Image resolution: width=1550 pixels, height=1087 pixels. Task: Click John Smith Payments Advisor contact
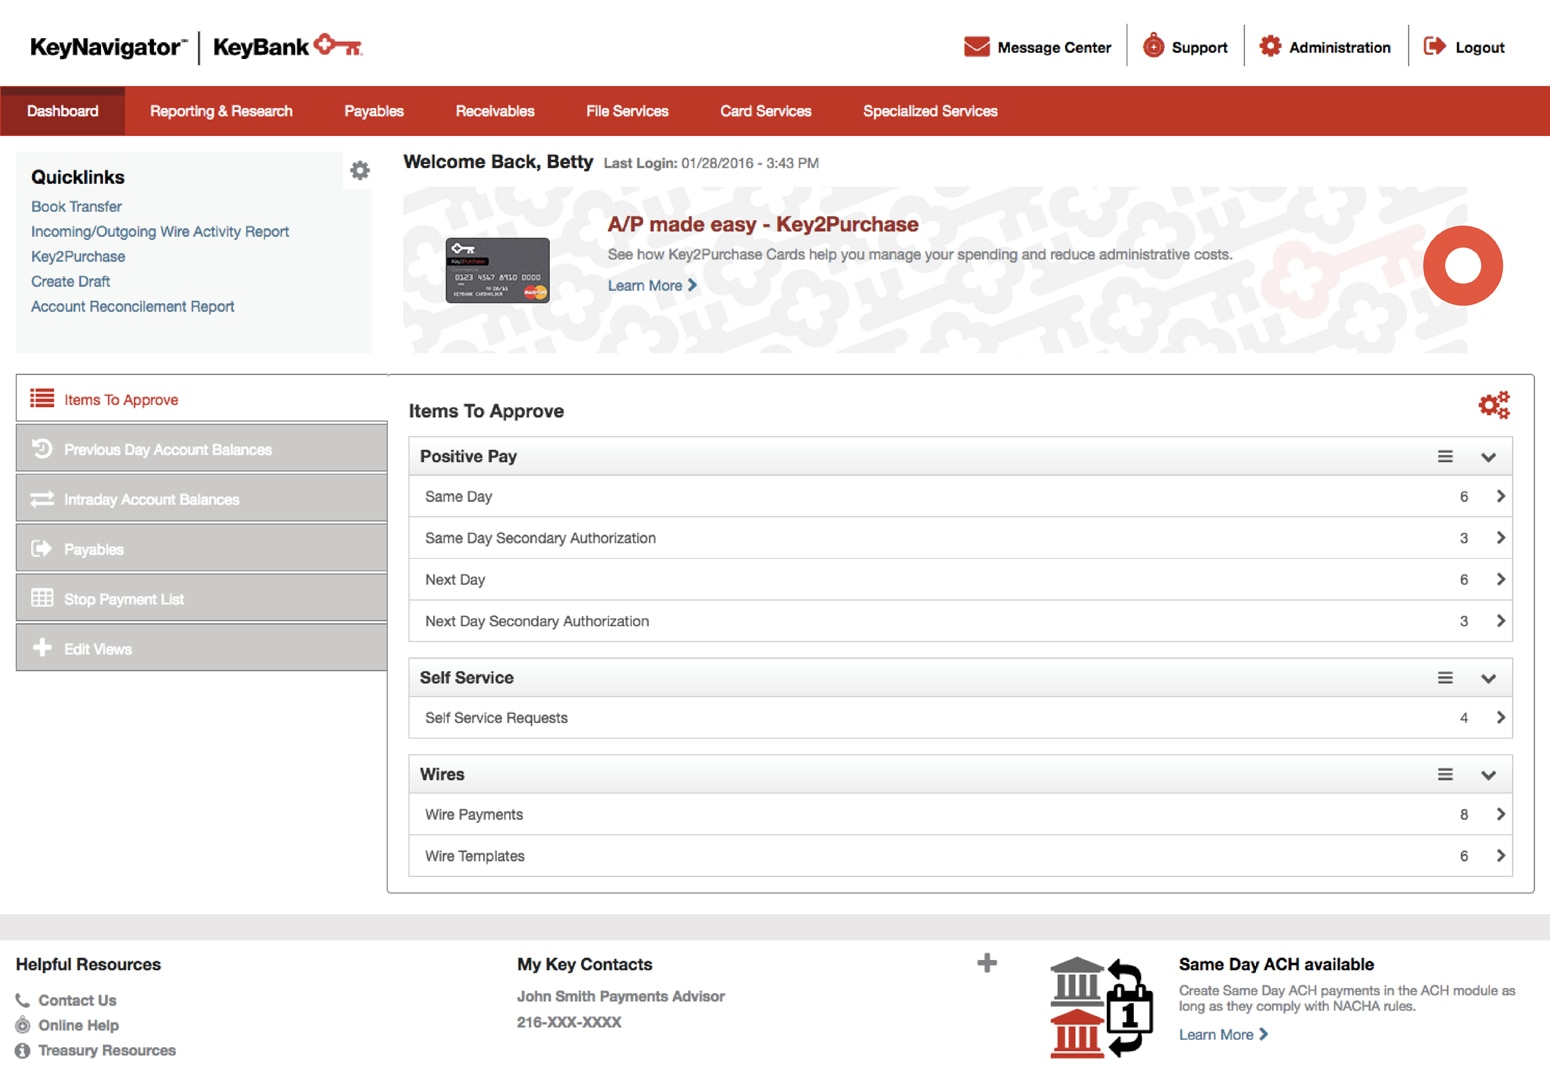coord(621,996)
